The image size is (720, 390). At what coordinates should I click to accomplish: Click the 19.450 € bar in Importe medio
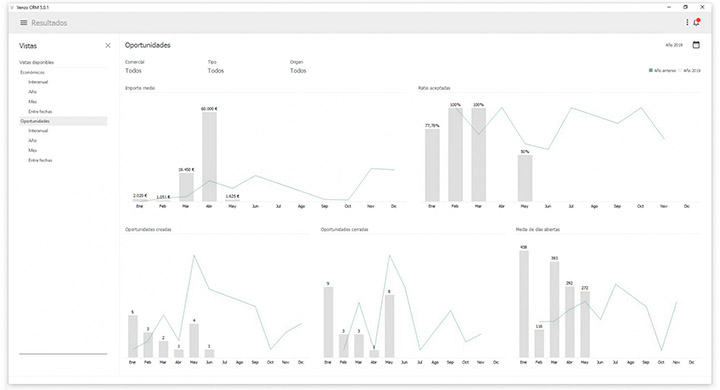click(x=186, y=187)
